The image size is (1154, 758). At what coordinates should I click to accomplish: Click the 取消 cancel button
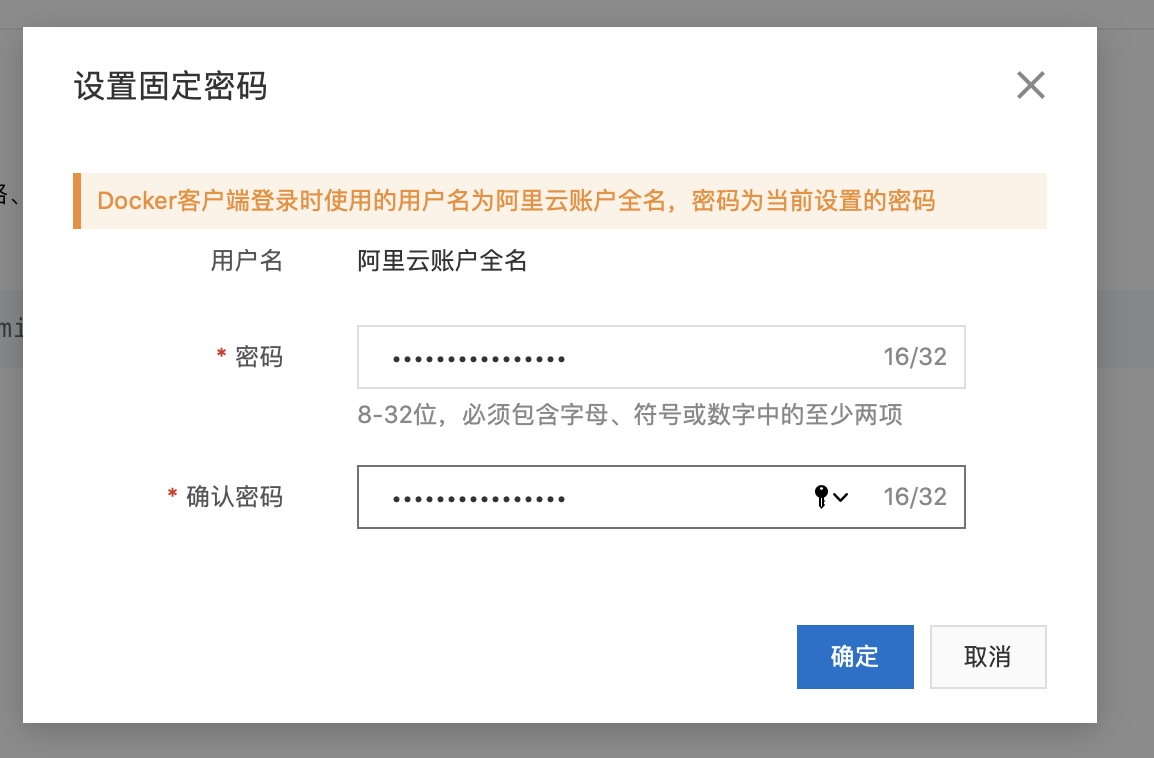click(x=988, y=656)
